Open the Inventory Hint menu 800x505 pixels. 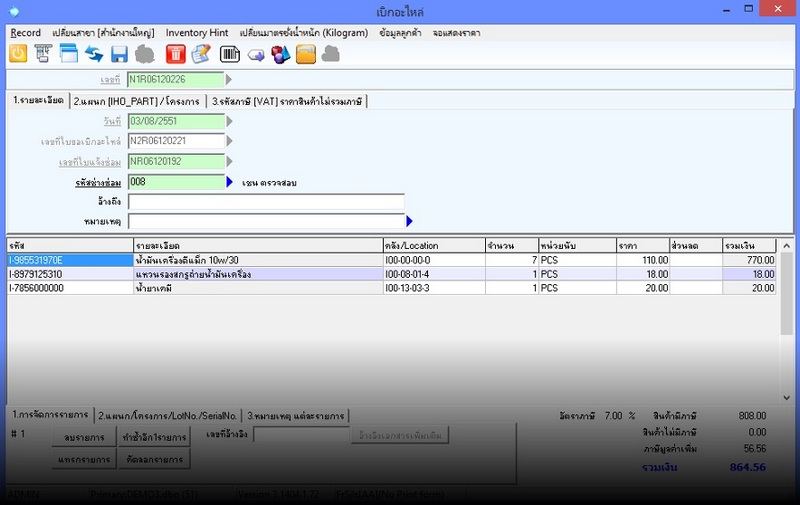pos(197,33)
